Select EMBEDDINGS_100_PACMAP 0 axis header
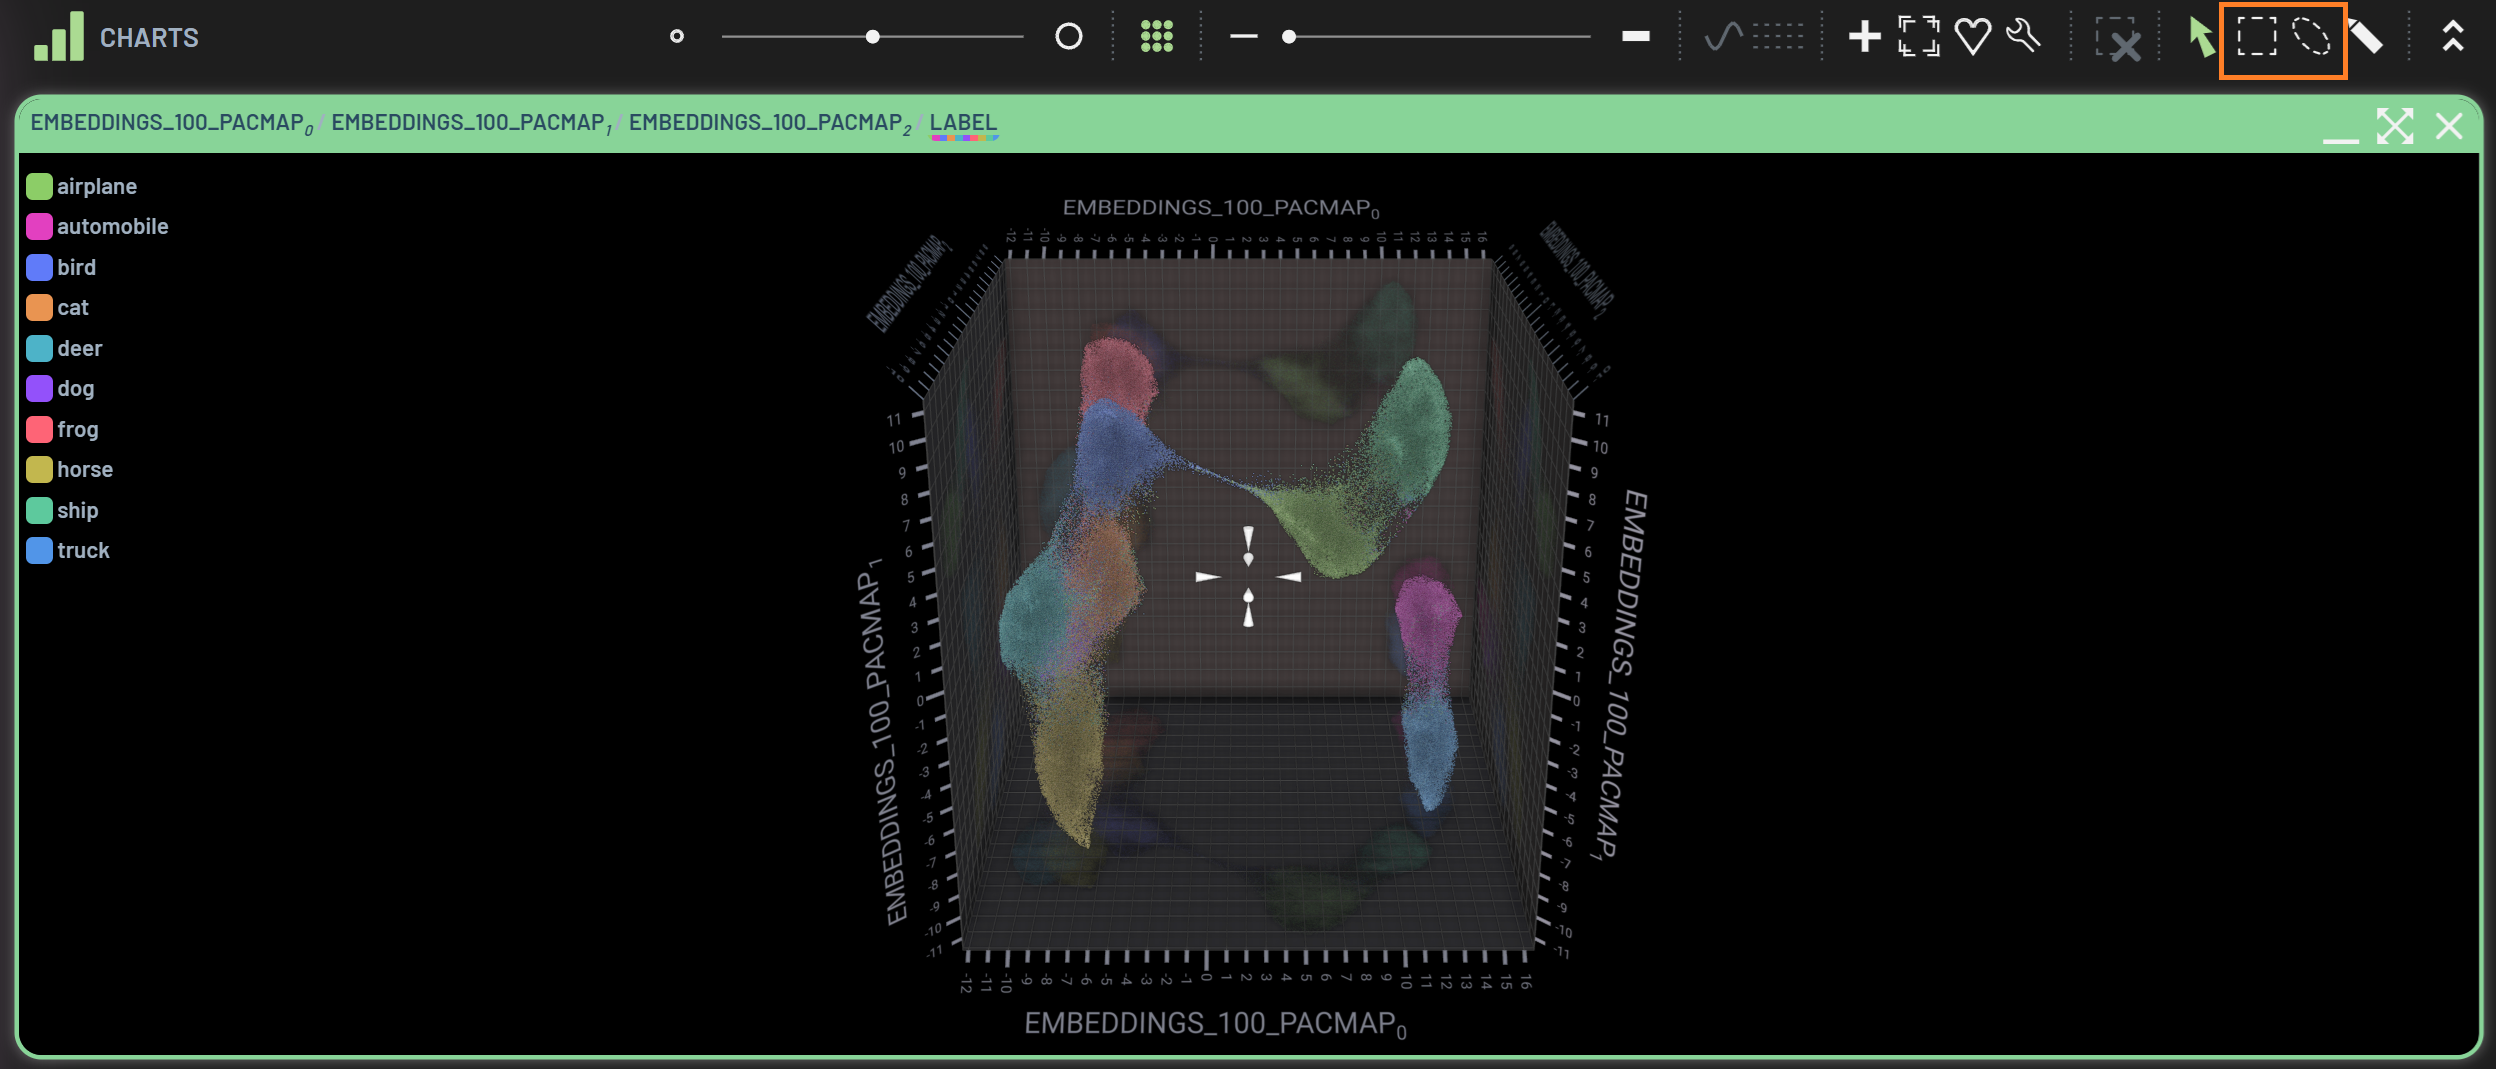The height and width of the screenshot is (1069, 2496). [171, 123]
